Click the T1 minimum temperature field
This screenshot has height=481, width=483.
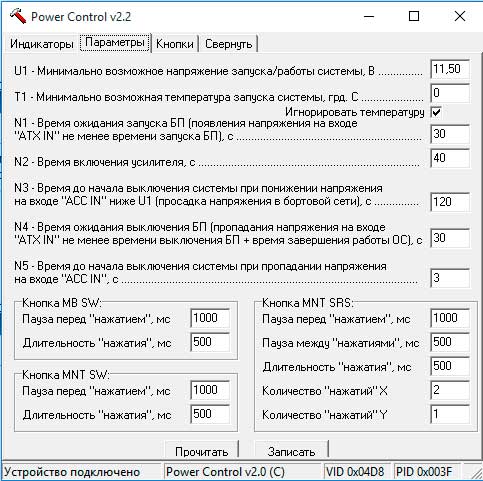(x=450, y=94)
